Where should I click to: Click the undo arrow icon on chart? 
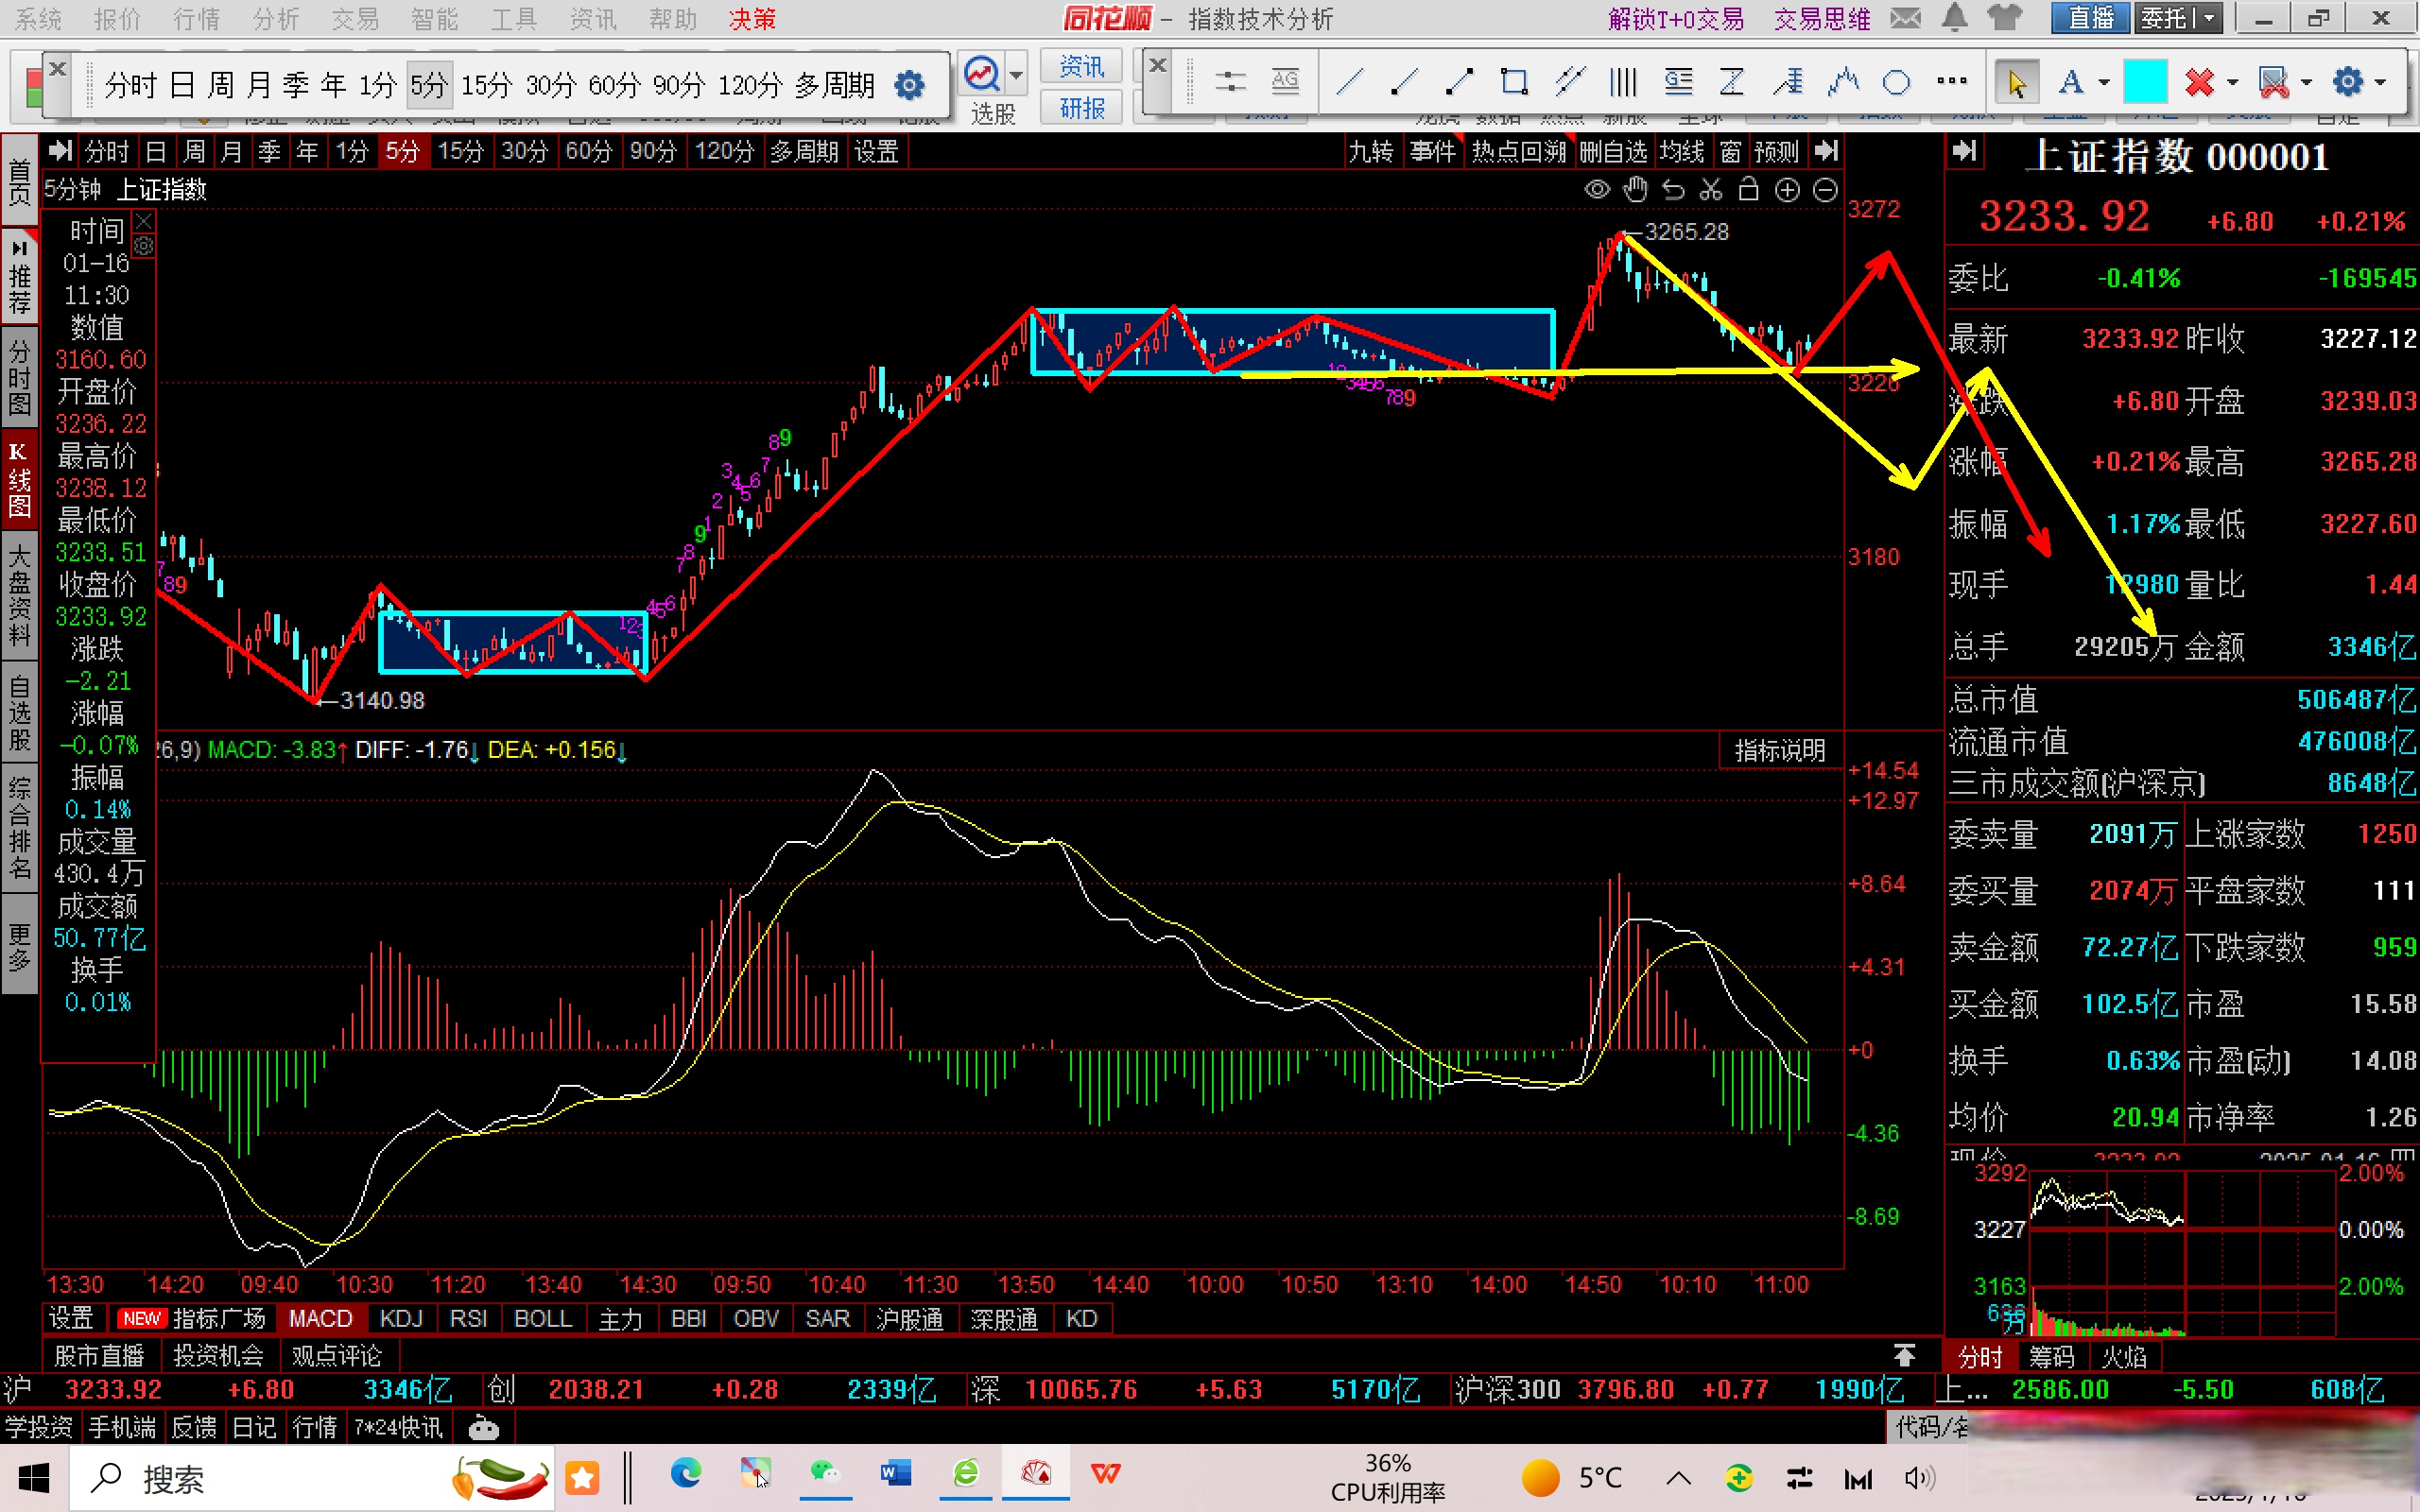point(1673,189)
